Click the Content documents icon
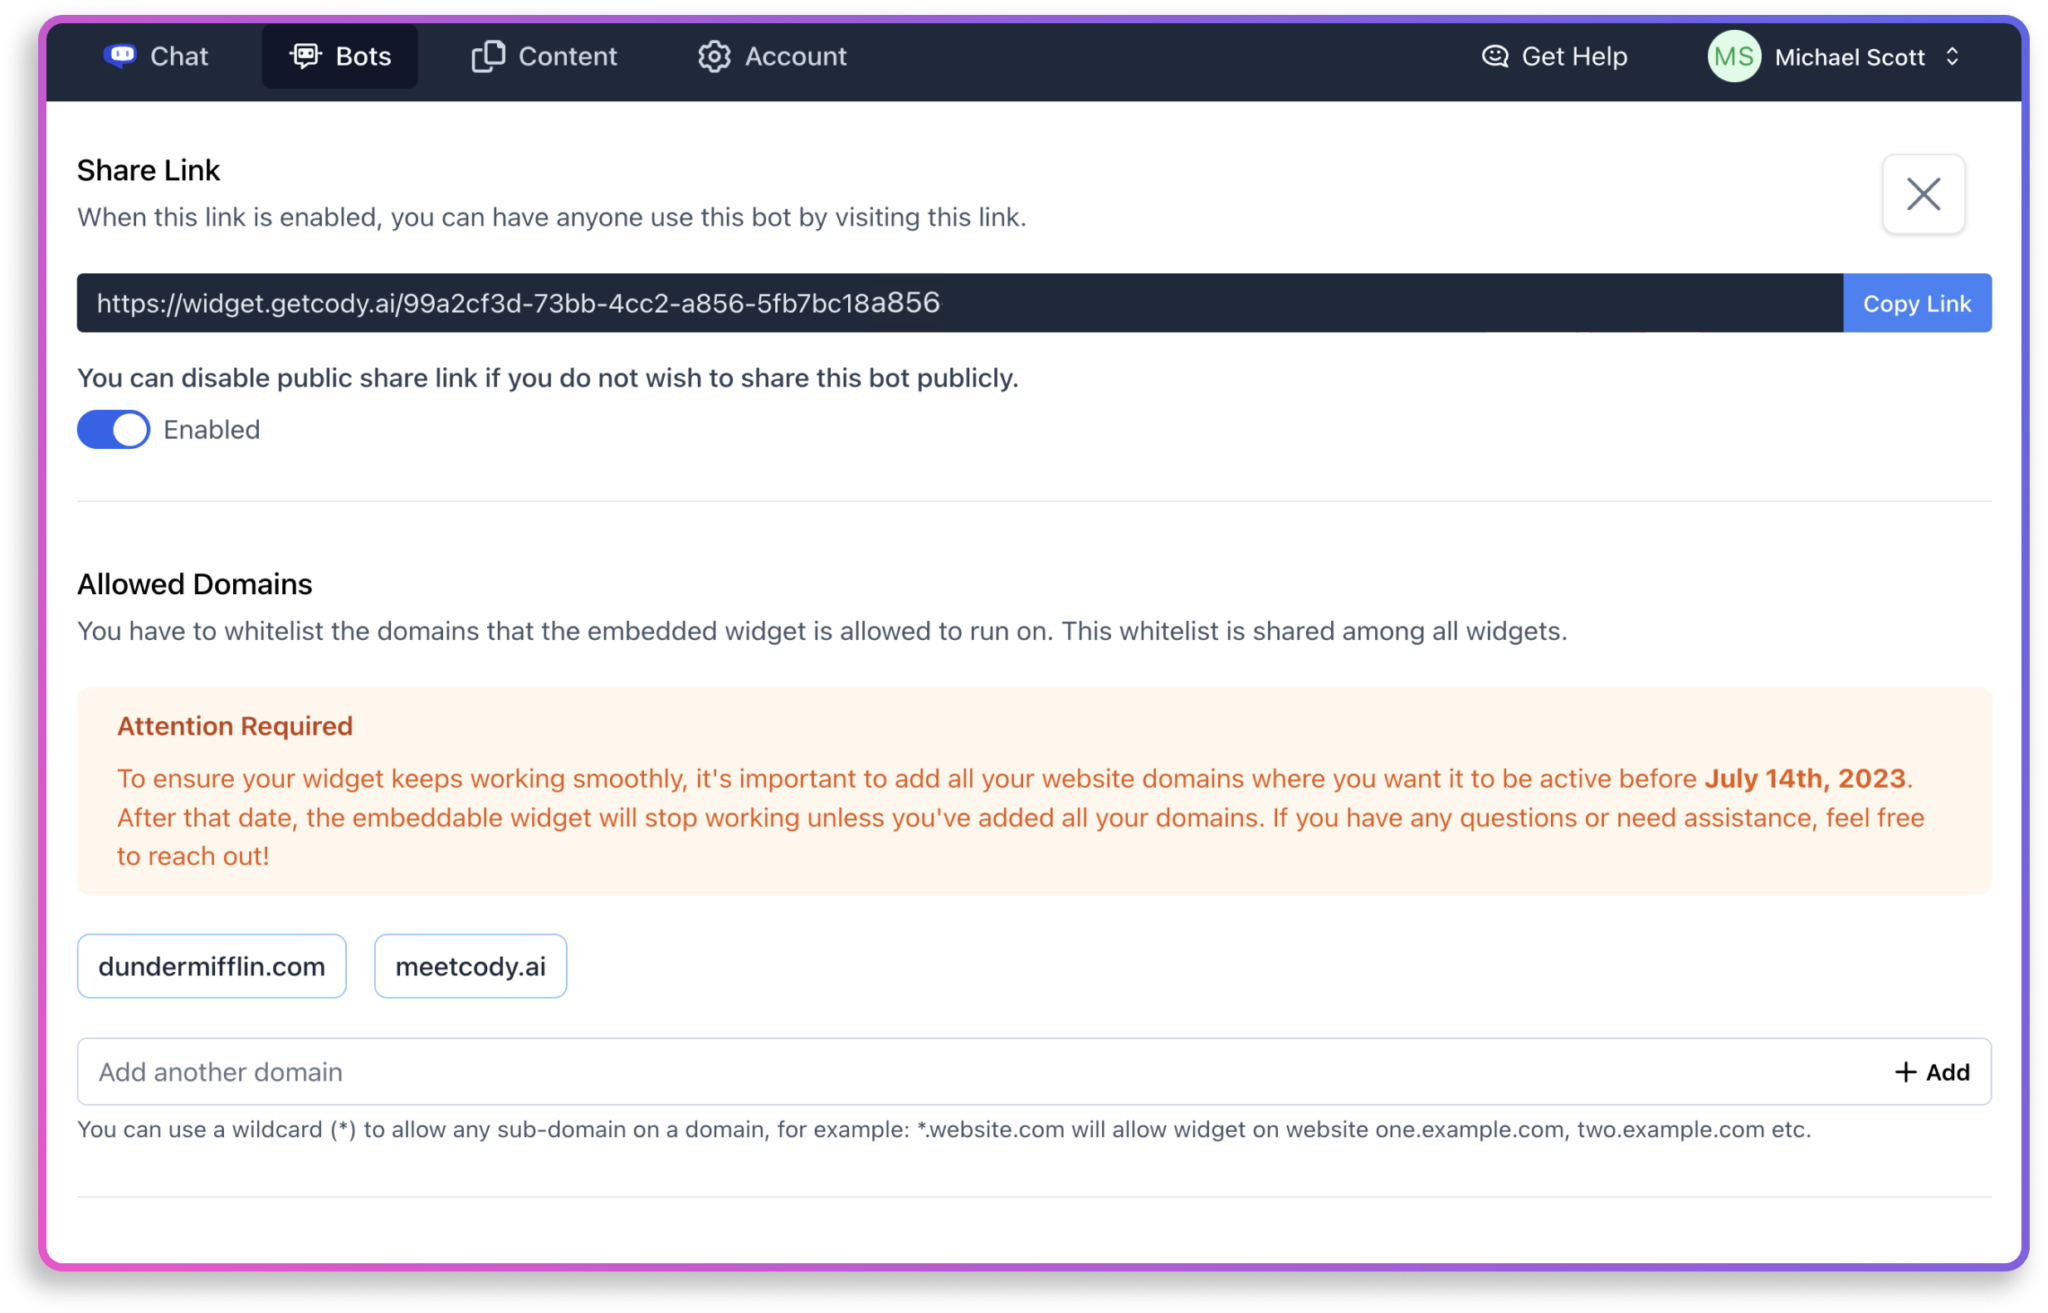This screenshot has height=1313, width=2048. point(488,56)
